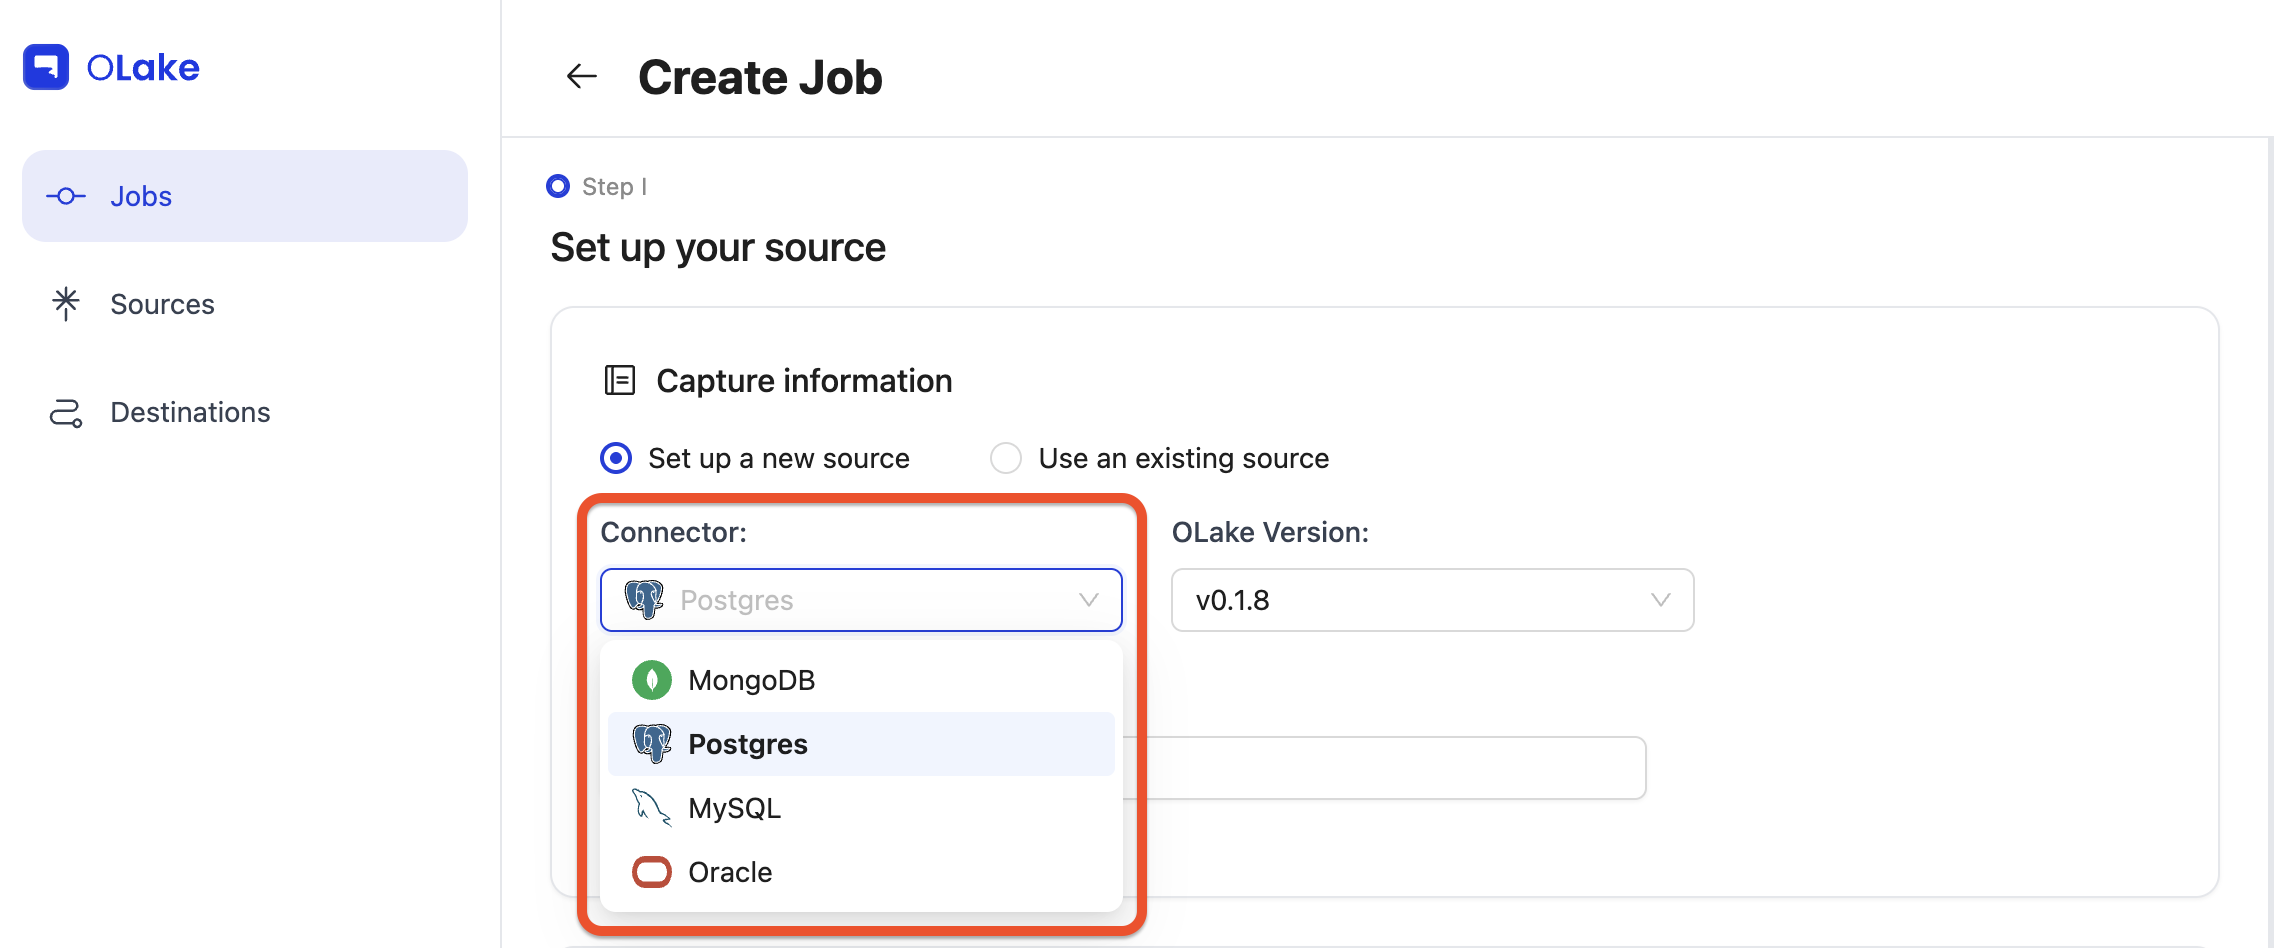Screen dimensions: 2274x948
Task: Click the "Step I" label text
Action: [x=615, y=186]
